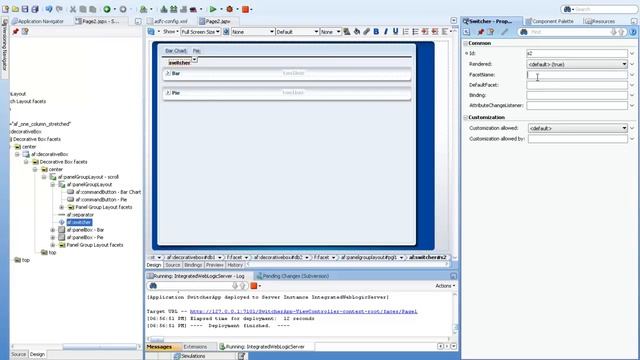This screenshot has width=640, height=360.
Task: Open the Customization allowed dropdown
Action: [578, 128]
